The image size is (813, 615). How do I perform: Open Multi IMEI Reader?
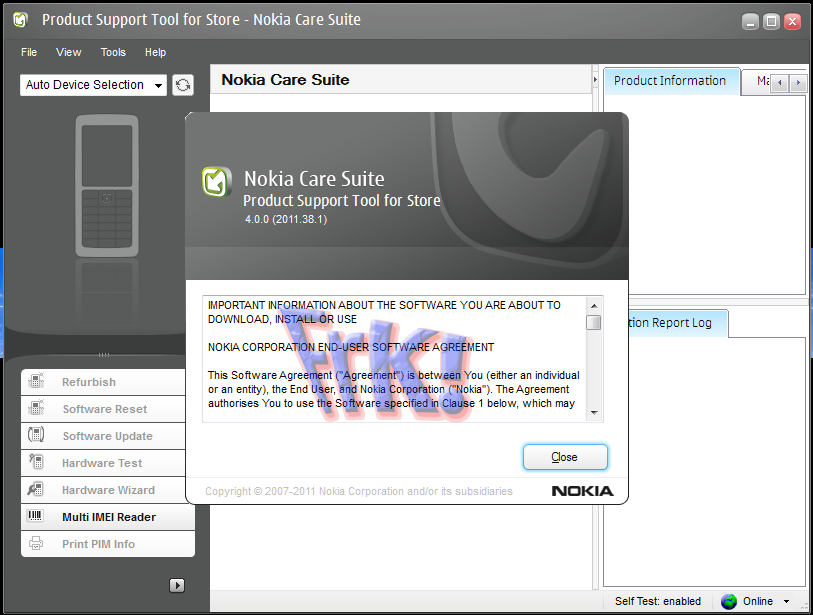coord(108,517)
